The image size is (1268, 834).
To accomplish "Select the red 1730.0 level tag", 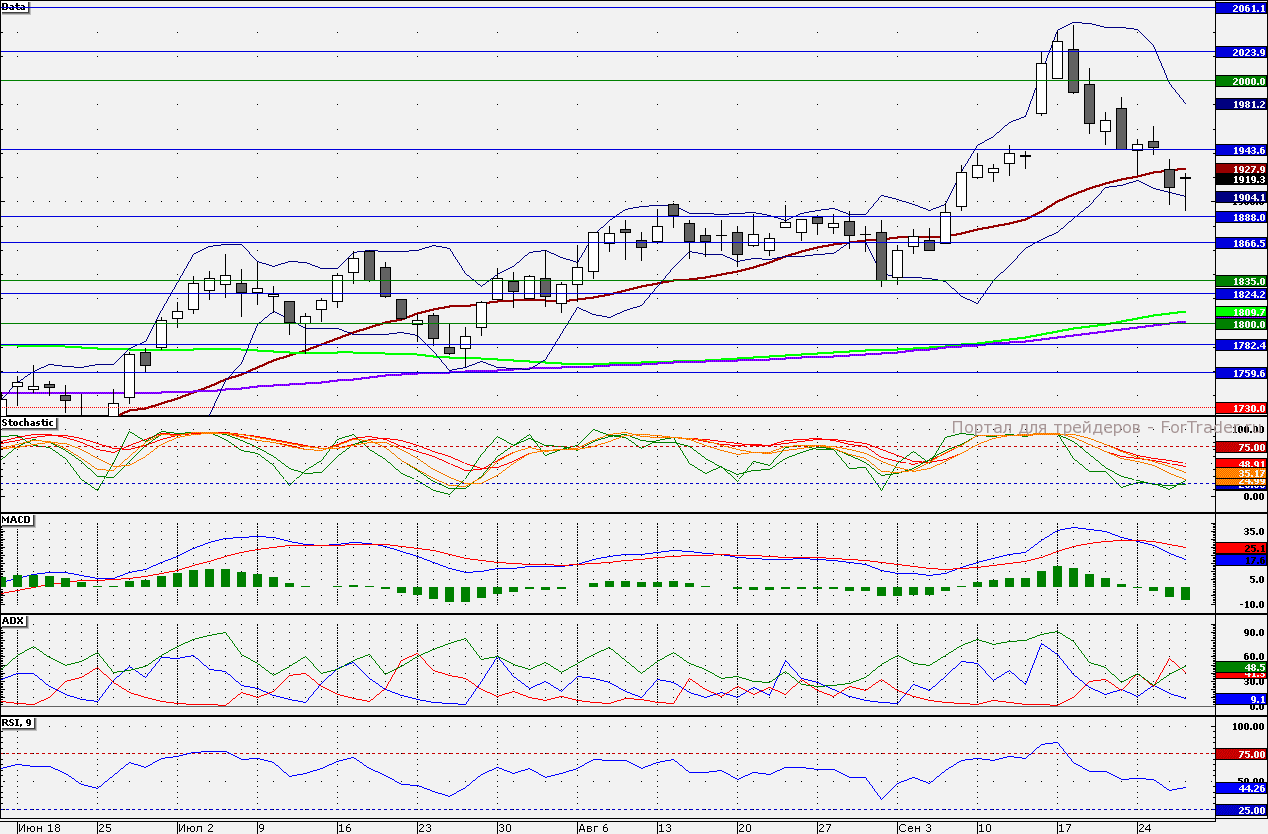I will point(1241,409).
